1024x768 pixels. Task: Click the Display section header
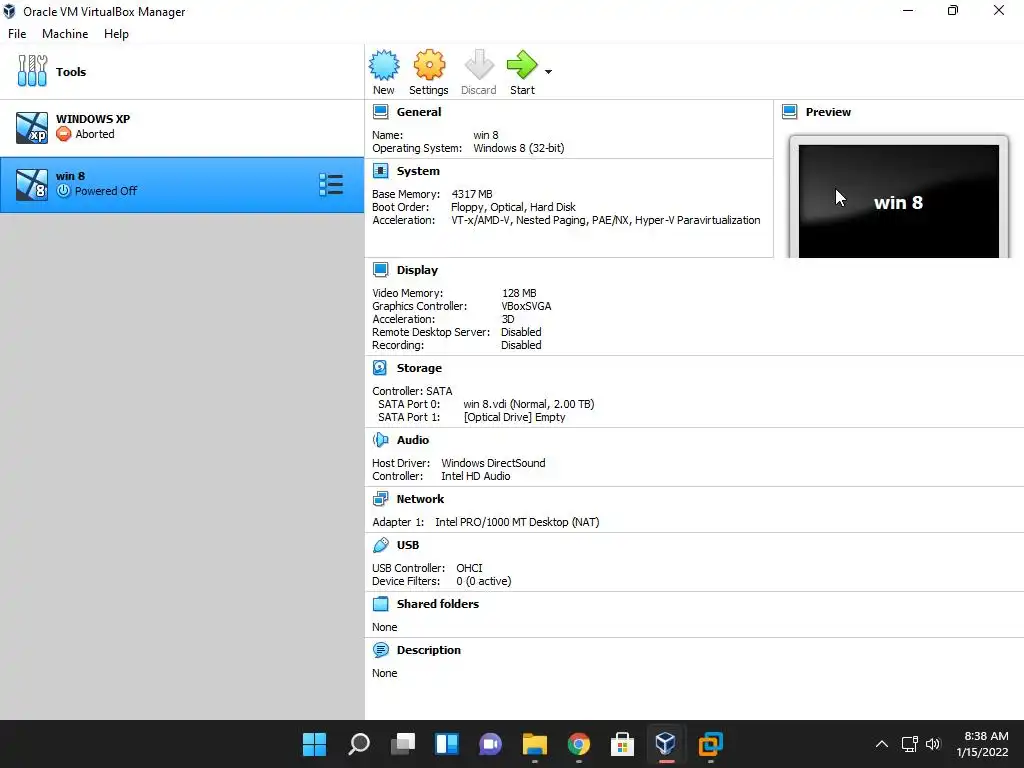click(417, 270)
